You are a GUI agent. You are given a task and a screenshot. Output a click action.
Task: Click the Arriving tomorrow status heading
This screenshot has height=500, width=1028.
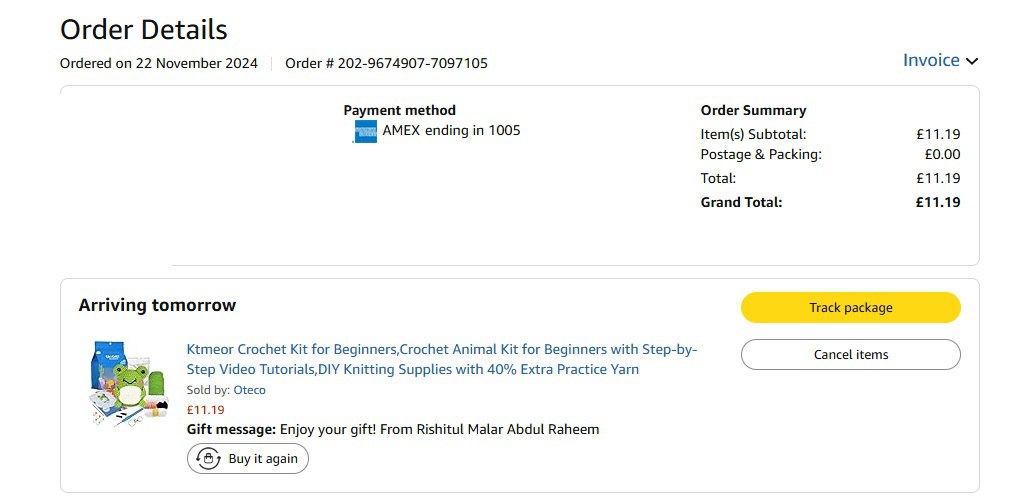[157, 305]
